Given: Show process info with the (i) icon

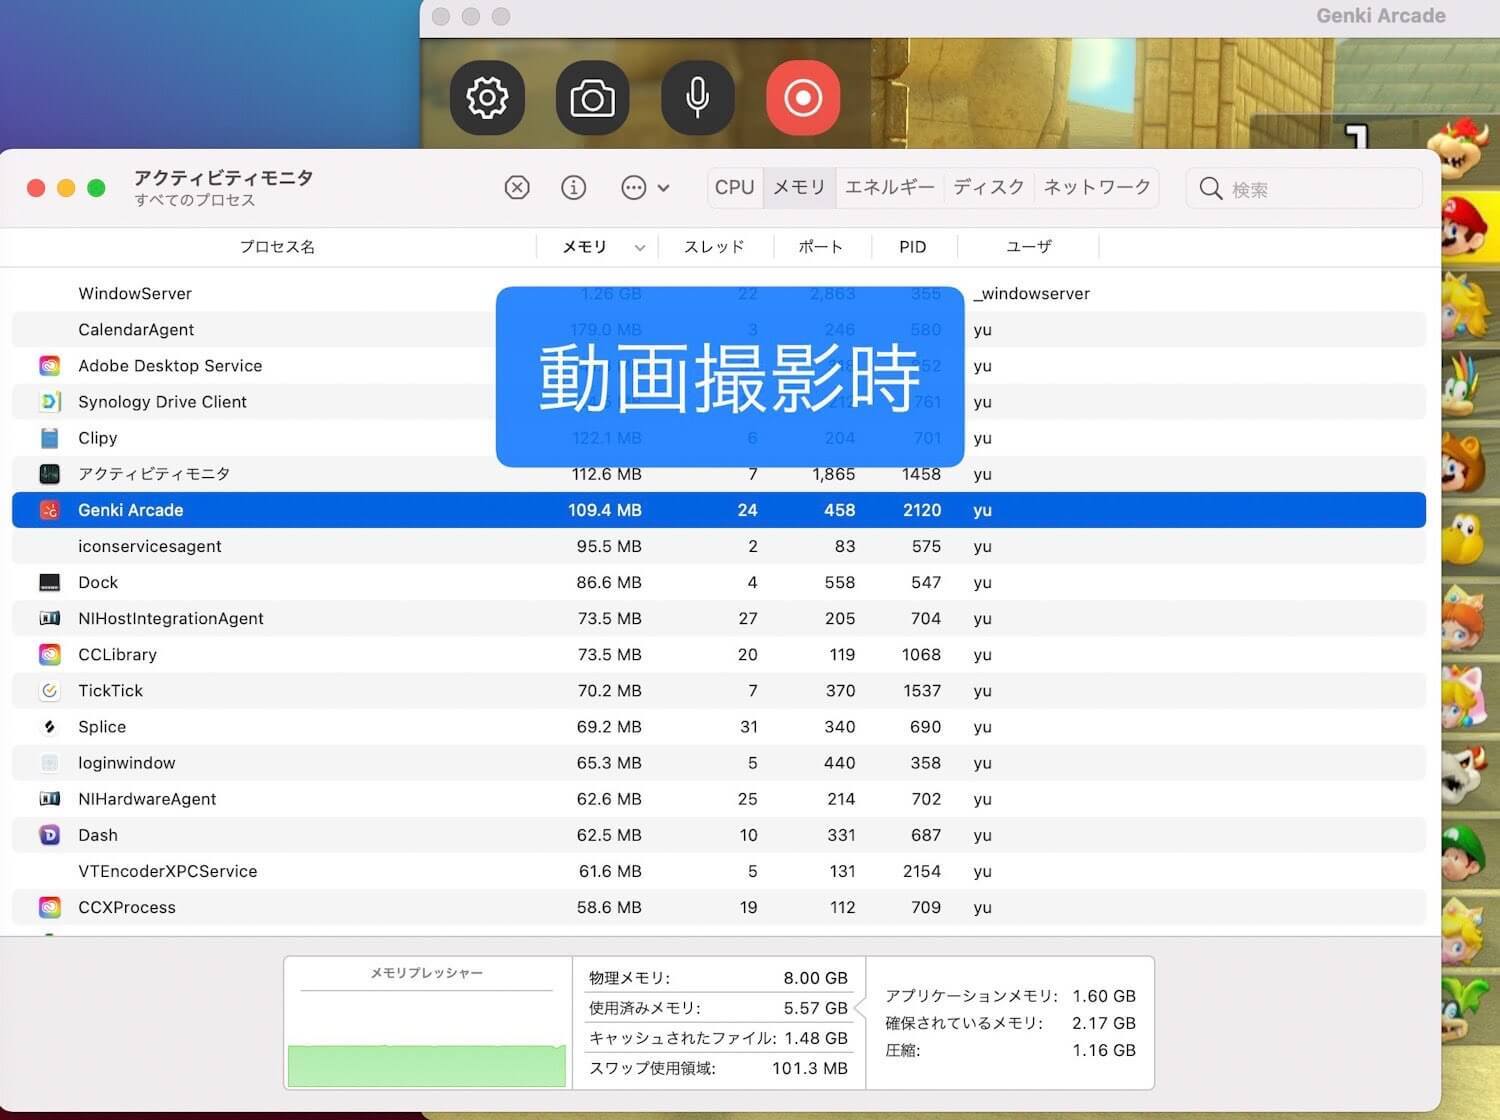Looking at the screenshot, I should [x=573, y=188].
